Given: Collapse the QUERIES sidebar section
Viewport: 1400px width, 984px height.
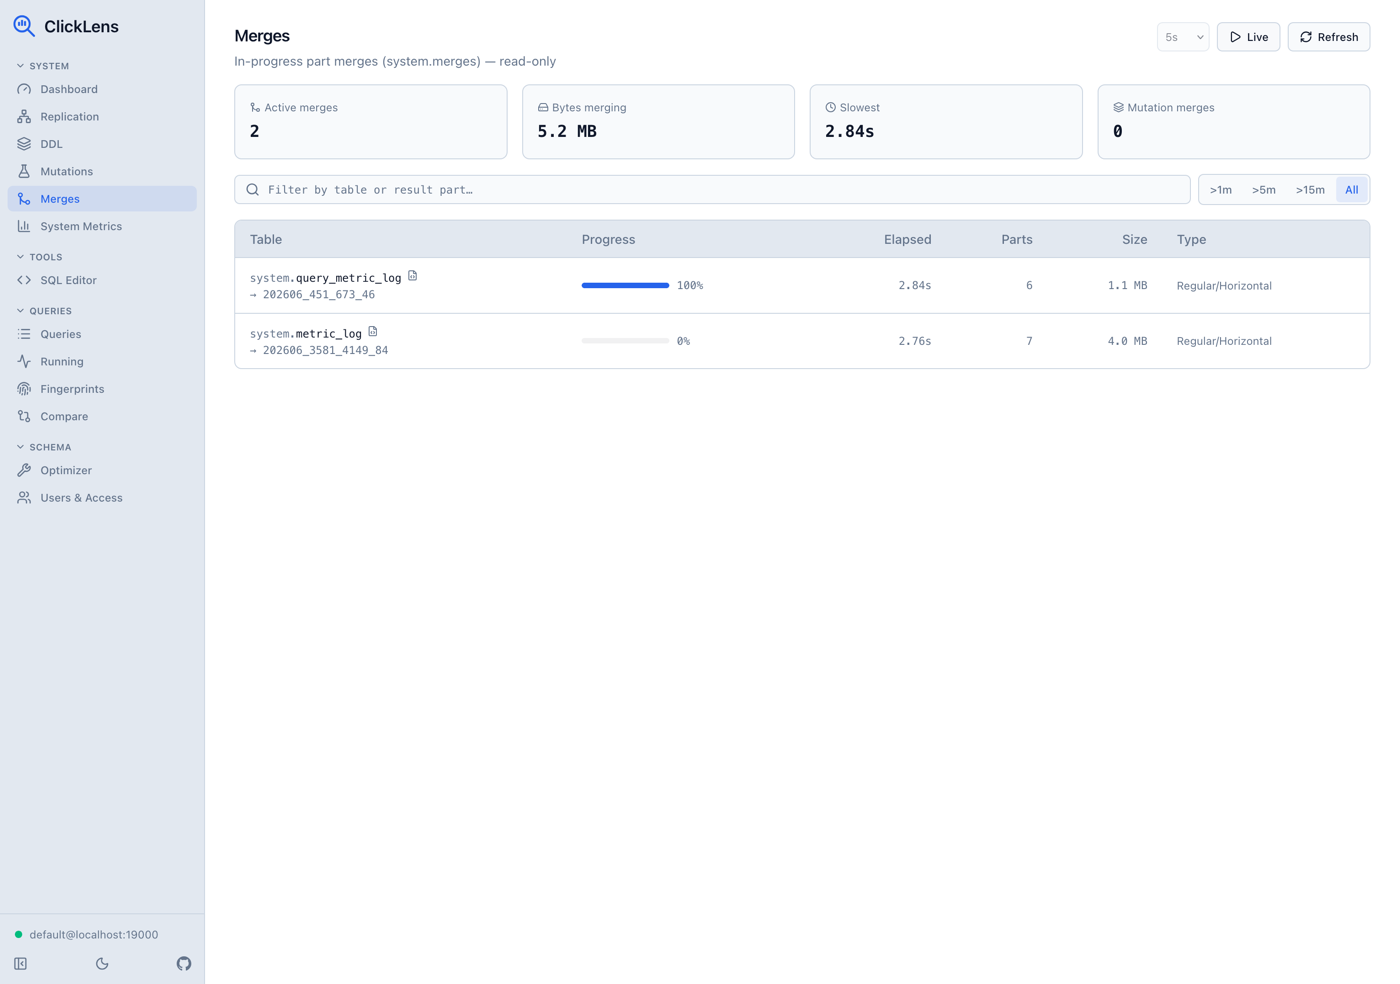Looking at the screenshot, I should coord(44,311).
